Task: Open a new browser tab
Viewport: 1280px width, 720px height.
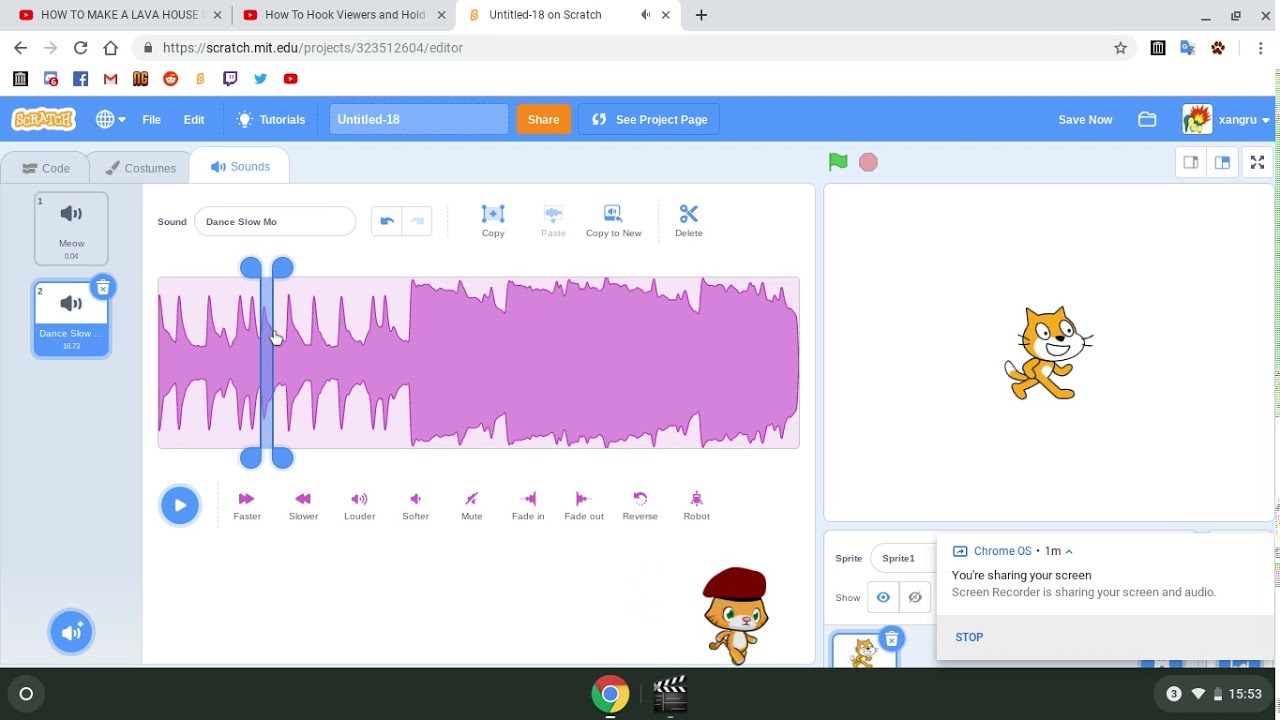Action: pyautogui.click(x=701, y=15)
